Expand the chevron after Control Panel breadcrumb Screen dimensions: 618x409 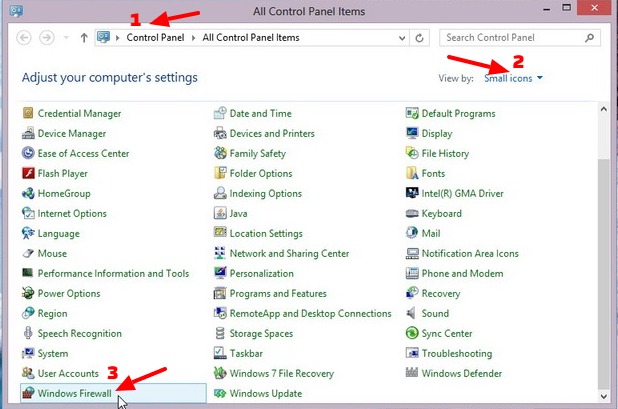click(x=193, y=38)
